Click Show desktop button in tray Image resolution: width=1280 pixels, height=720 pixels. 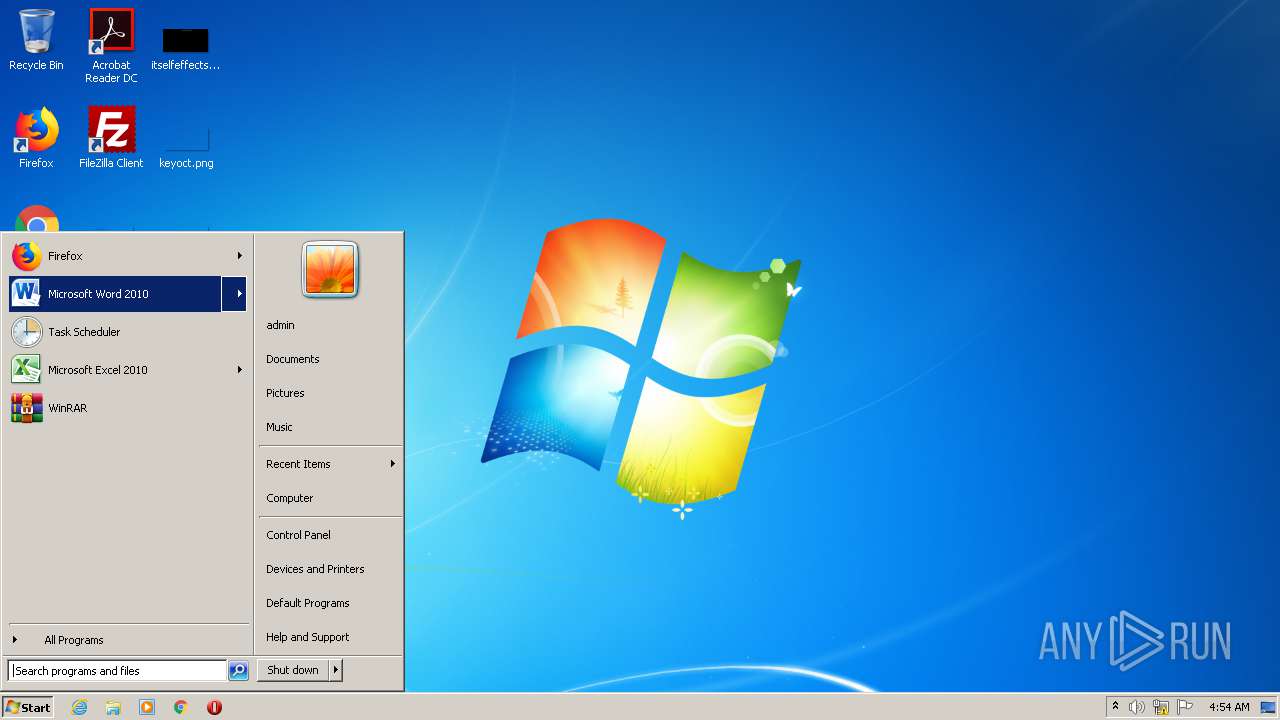(1268, 707)
